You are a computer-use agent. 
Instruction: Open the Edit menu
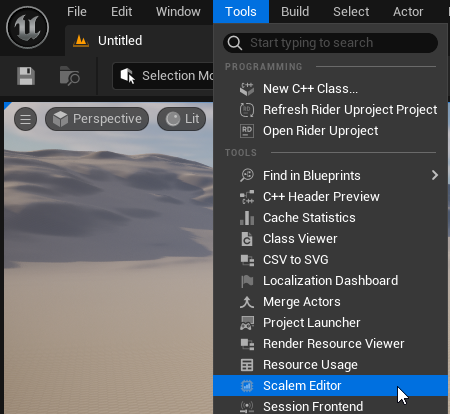tap(121, 12)
